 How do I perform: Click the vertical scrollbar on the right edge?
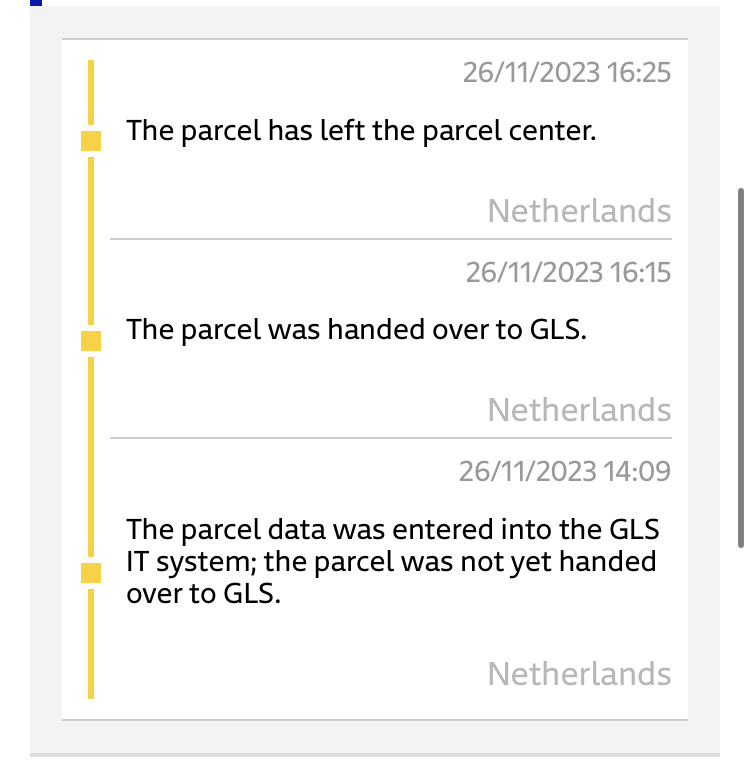click(x=740, y=365)
